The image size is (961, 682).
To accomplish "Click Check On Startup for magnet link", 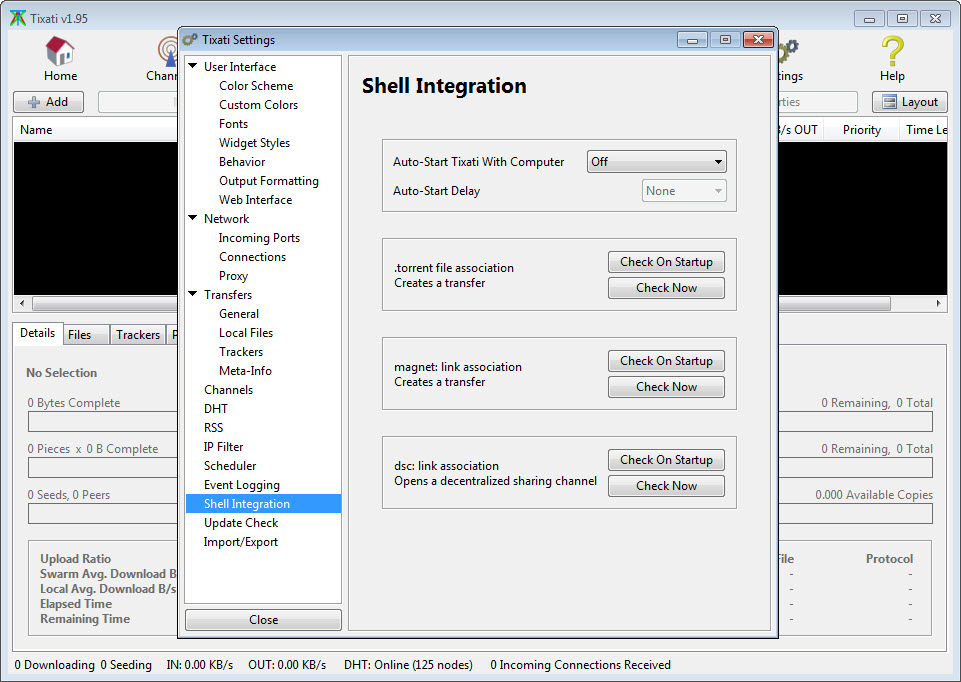I will click(666, 361).
